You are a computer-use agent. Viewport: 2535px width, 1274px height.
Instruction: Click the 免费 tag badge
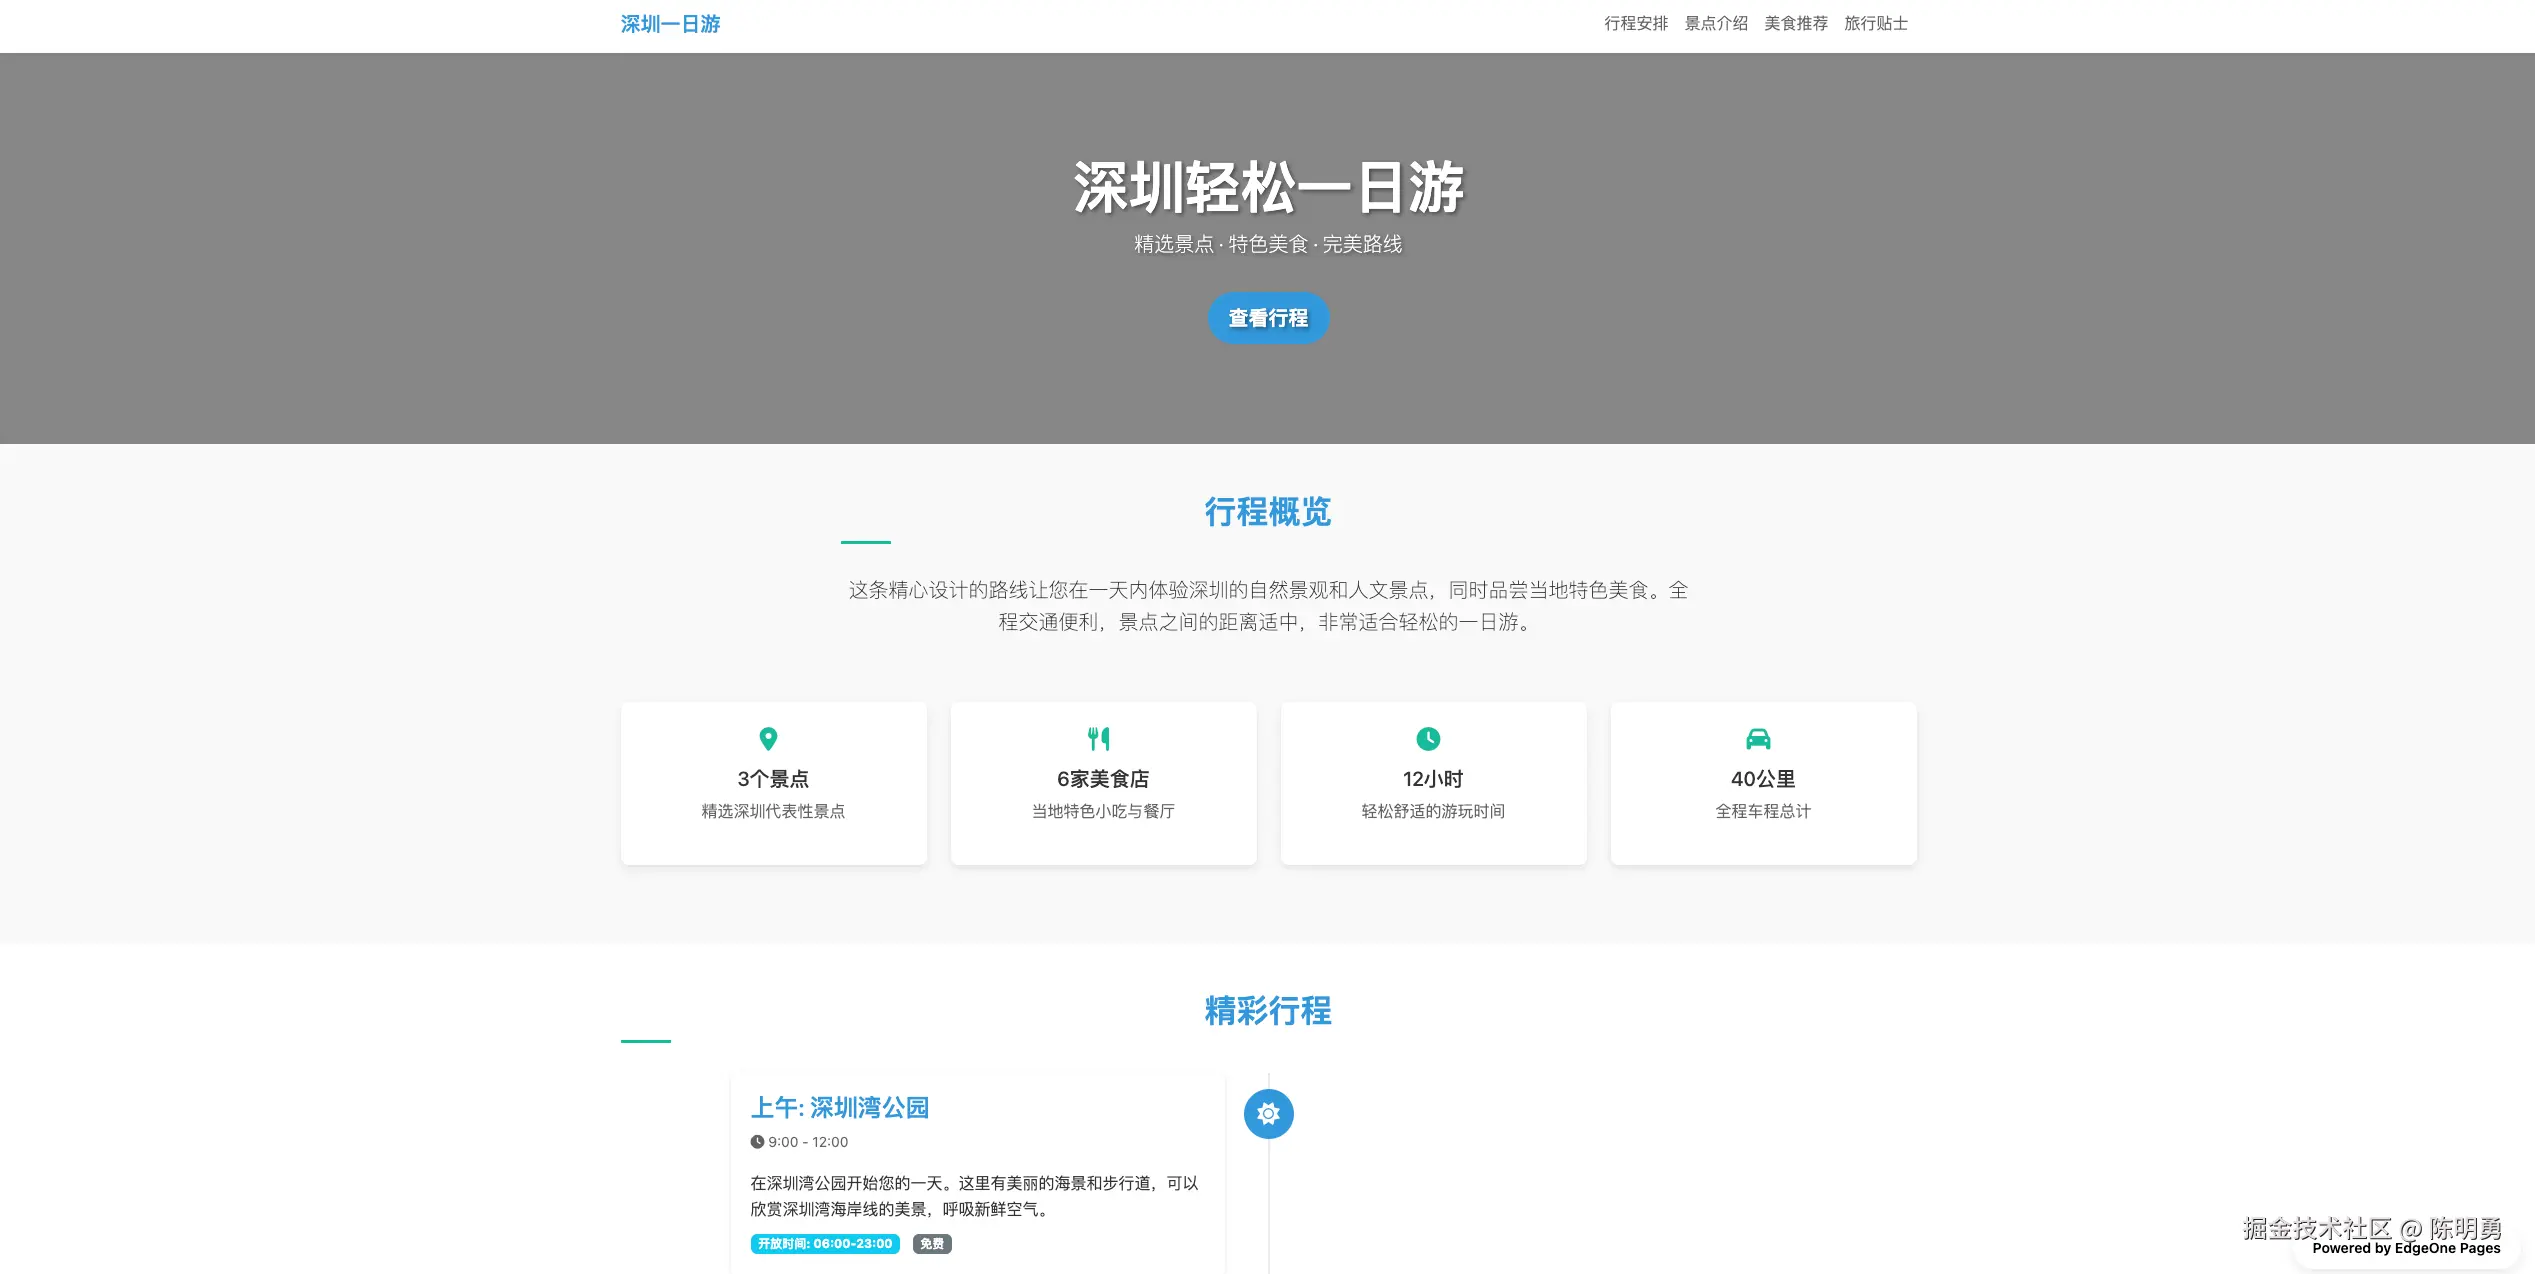(932, 1244)
